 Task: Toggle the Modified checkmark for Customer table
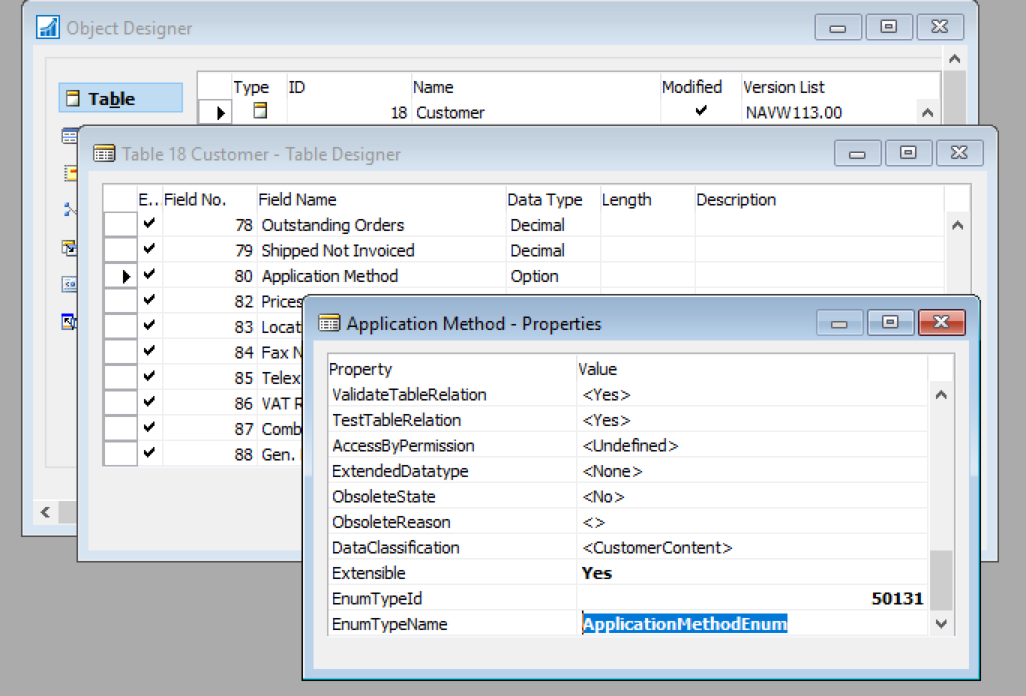pos(700,112)
